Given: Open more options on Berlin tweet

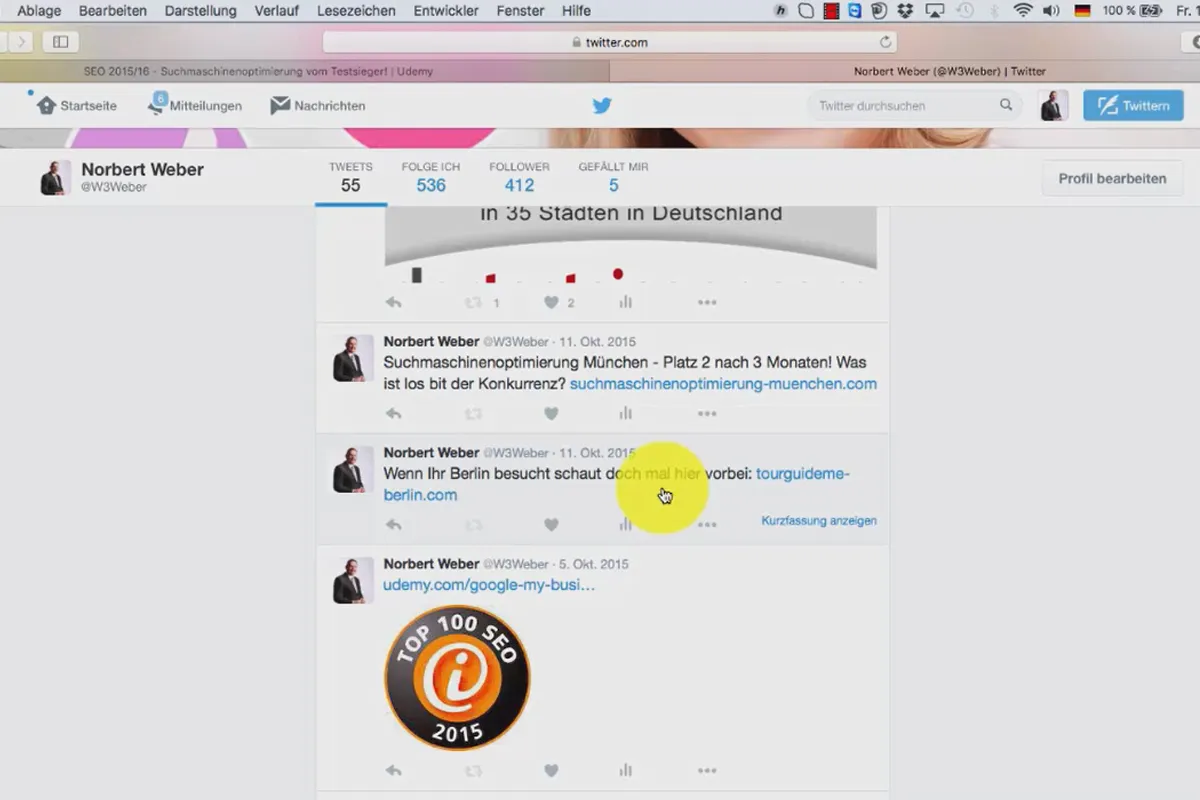Looking at the screenshot, I should [x=707, y=524].
